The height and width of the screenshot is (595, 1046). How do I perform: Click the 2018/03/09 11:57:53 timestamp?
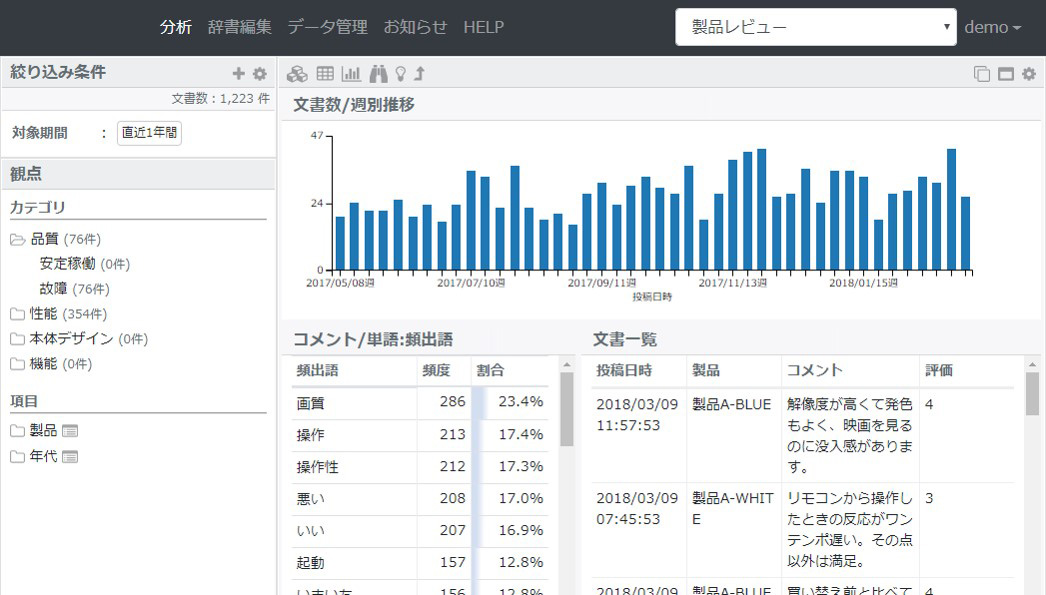point(637,415)
